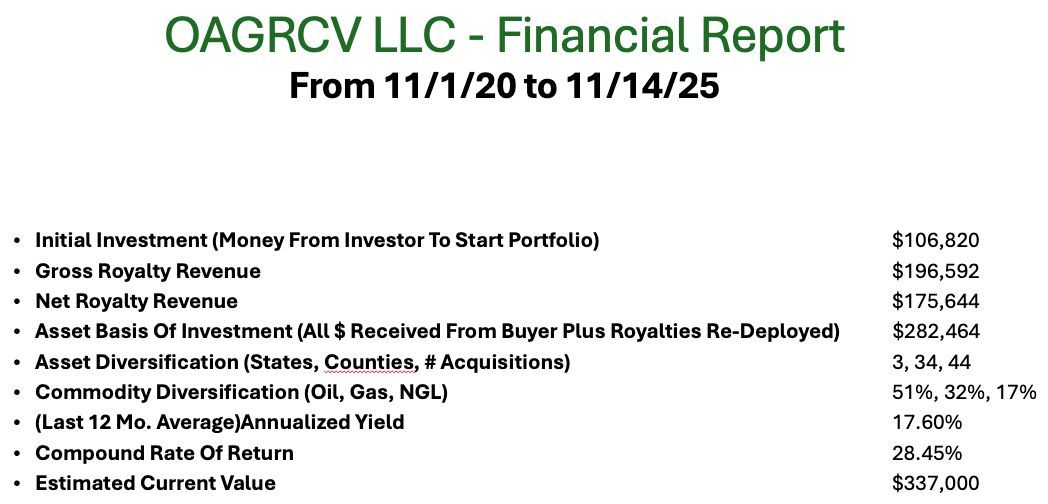Image resolution: width=1048 pixels, height=504 pixels.
Task: Select the Compound Rate Of Return label
Action: (164, 453)
